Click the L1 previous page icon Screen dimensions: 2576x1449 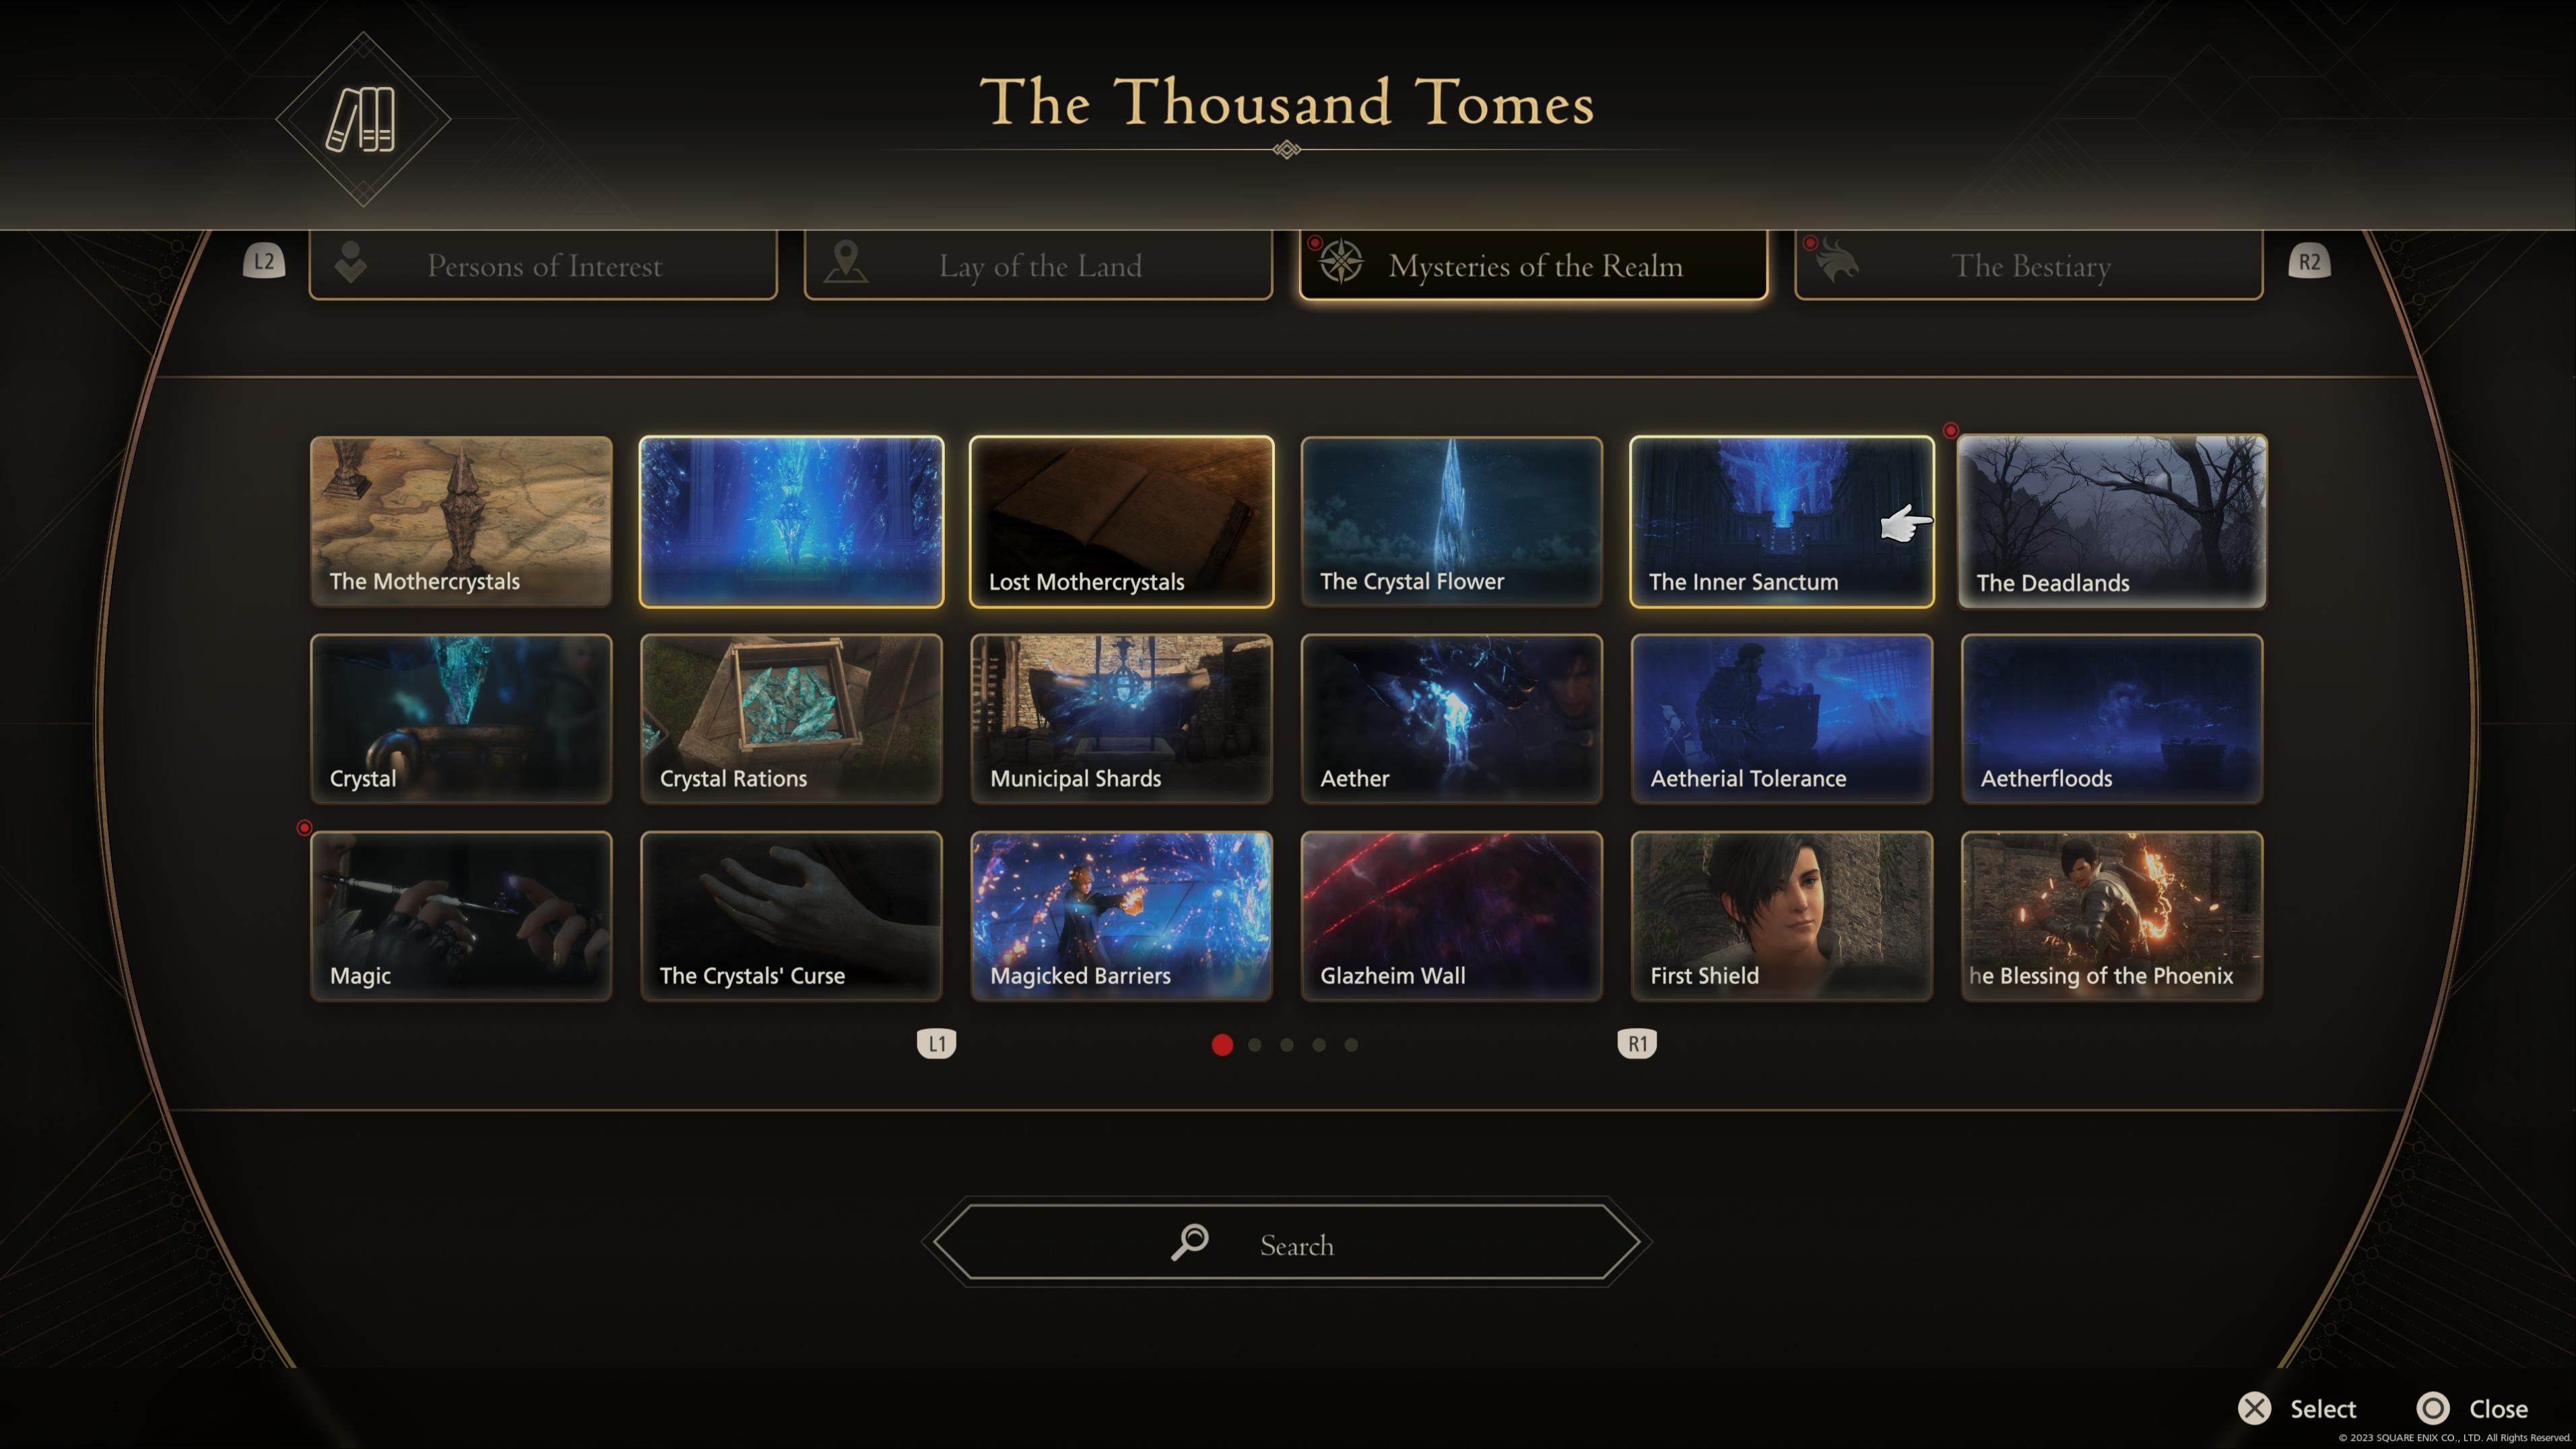(x=936, y=1043)
